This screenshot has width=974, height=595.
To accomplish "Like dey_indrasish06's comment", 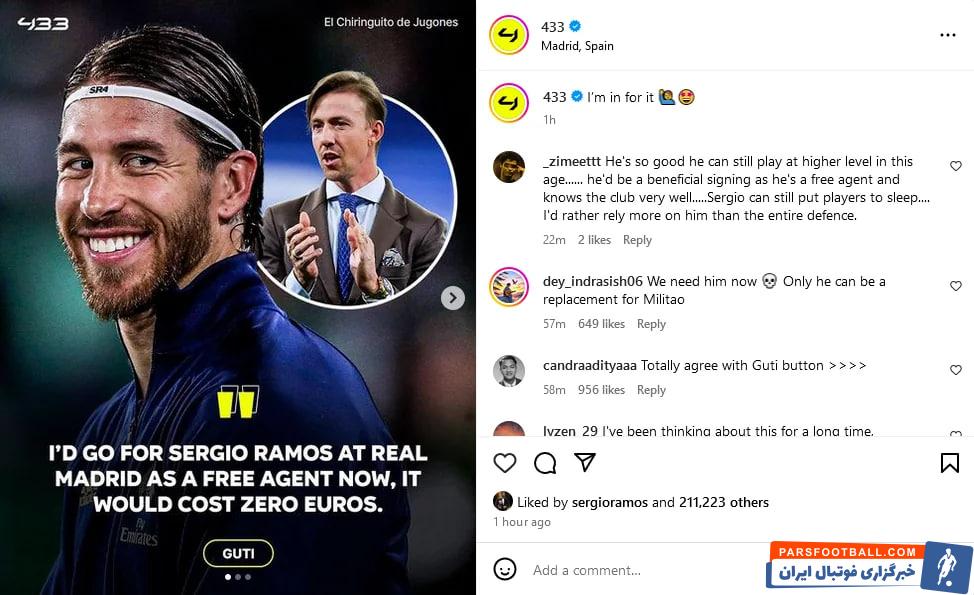I will click(x=955, y=286).
